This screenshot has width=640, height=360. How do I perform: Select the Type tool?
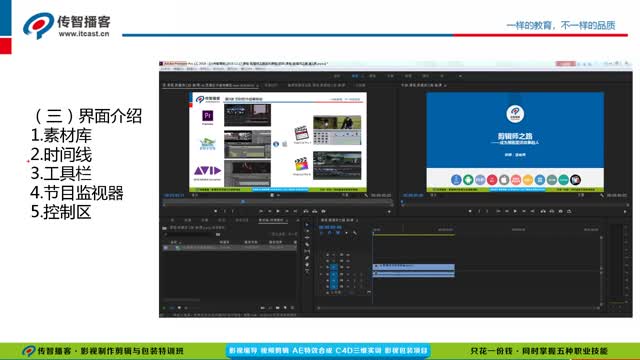point(307,271)
